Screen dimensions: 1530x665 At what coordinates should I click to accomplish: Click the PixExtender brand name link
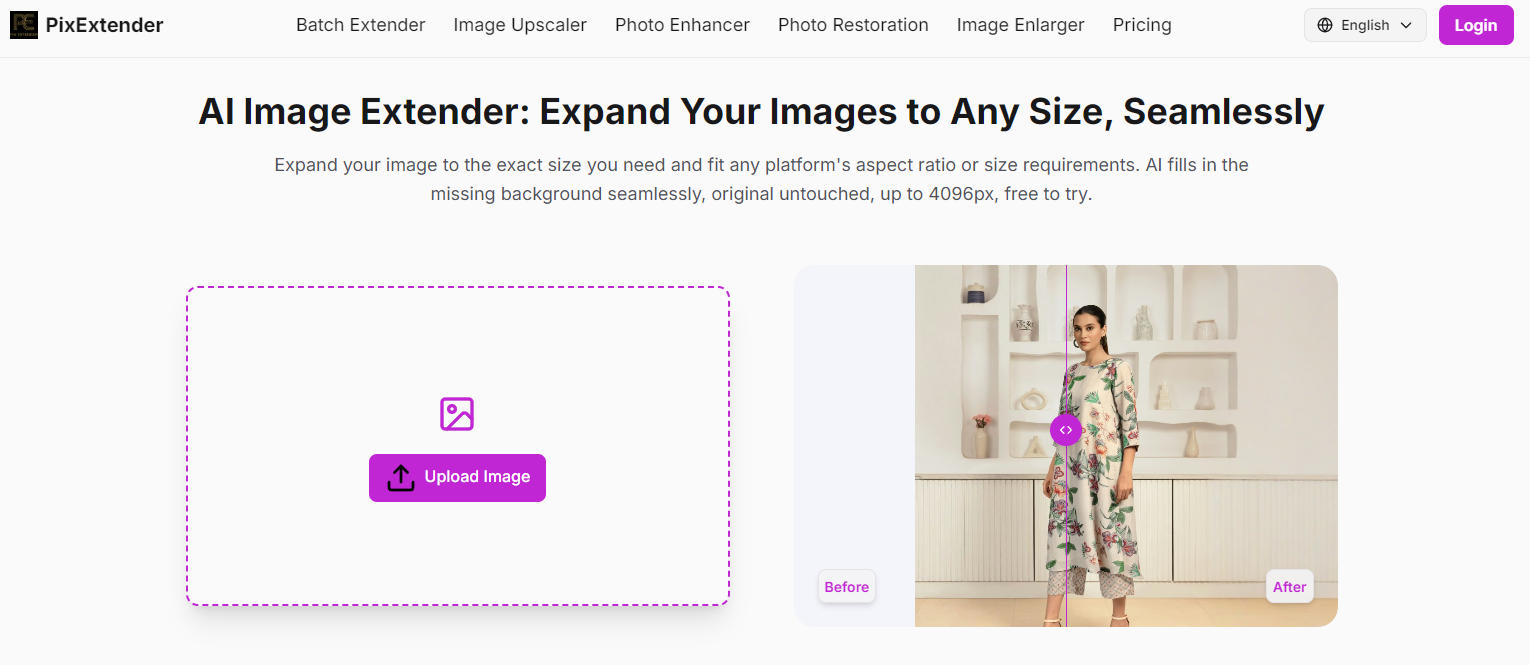coord(104,25)
